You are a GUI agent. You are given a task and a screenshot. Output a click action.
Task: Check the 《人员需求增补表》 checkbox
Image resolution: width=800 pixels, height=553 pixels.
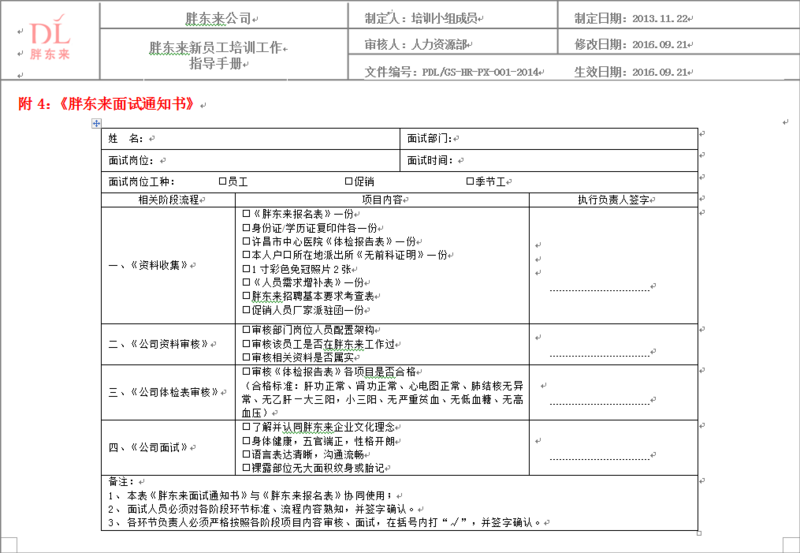246,282
